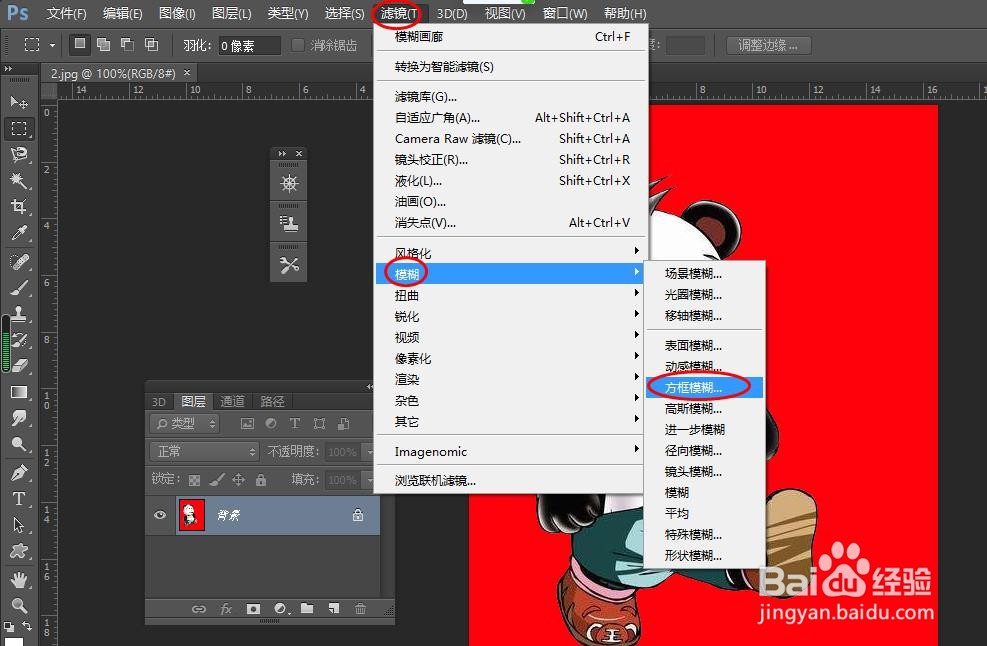Screen dimensions: 987x646
Task: Click the 调整边缘 button
Action: pyautogui.click(x=768, y=45)
